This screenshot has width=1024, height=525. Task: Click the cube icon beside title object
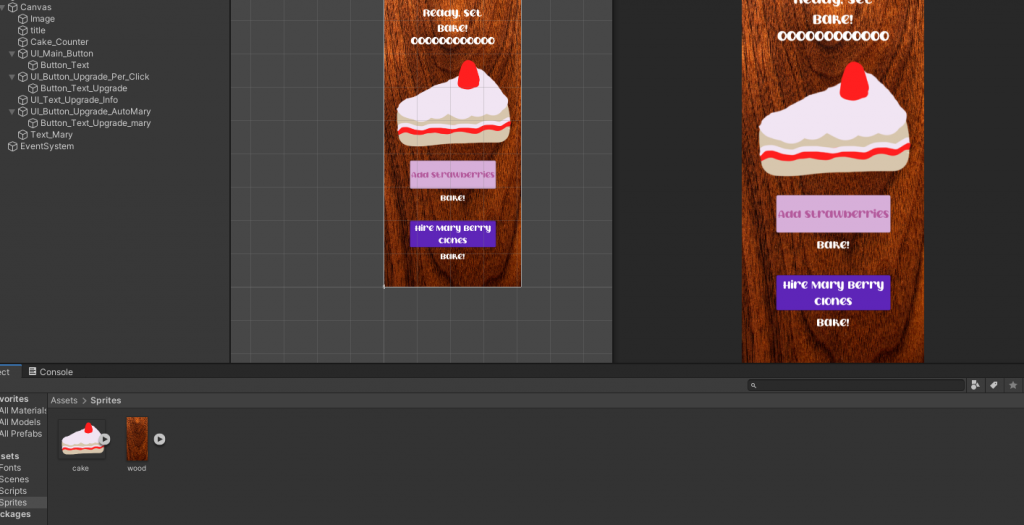23,31
